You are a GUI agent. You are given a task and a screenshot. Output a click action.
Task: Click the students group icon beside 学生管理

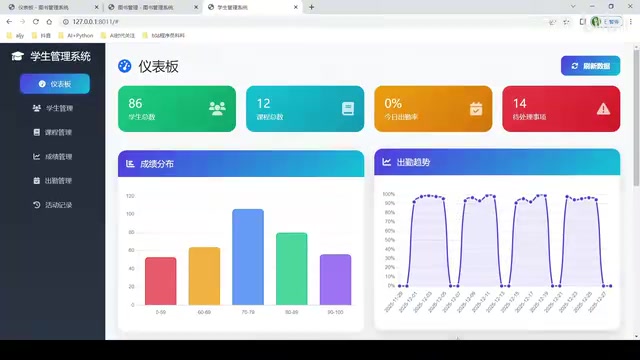tap(37, 108)
